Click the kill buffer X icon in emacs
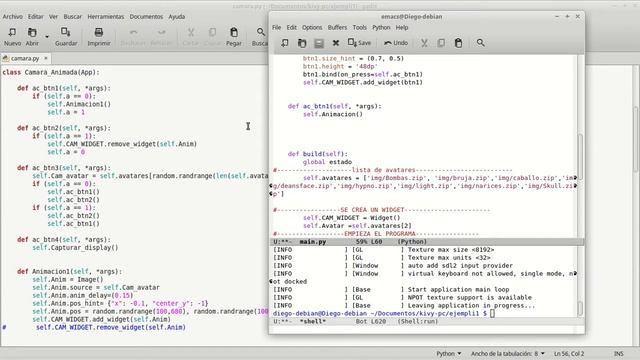Viewport: 640px width, 360px height. tap(336, 43)
